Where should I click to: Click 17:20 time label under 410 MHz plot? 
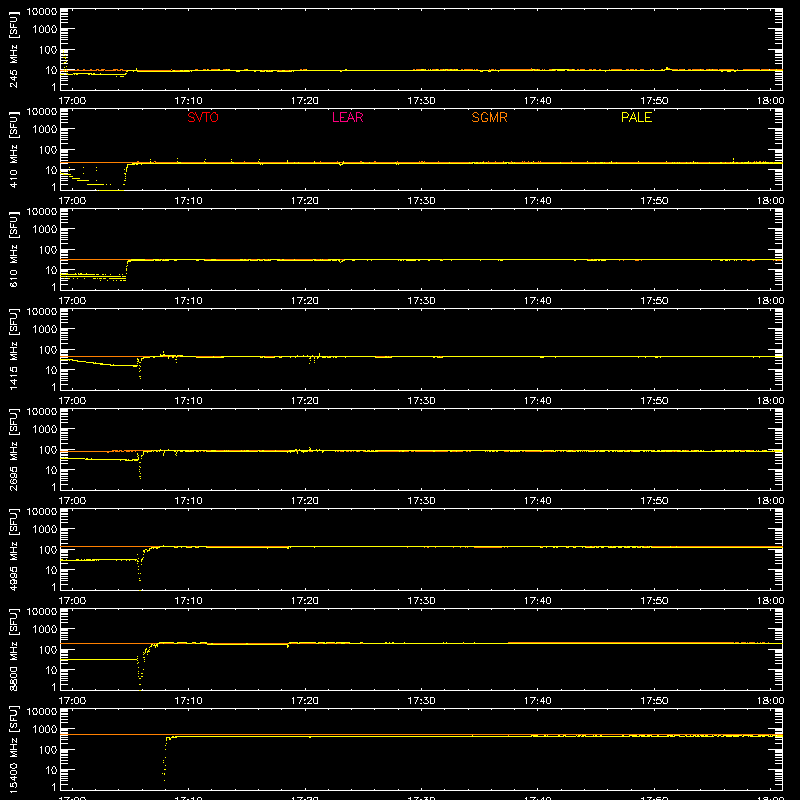pos(305,201)
